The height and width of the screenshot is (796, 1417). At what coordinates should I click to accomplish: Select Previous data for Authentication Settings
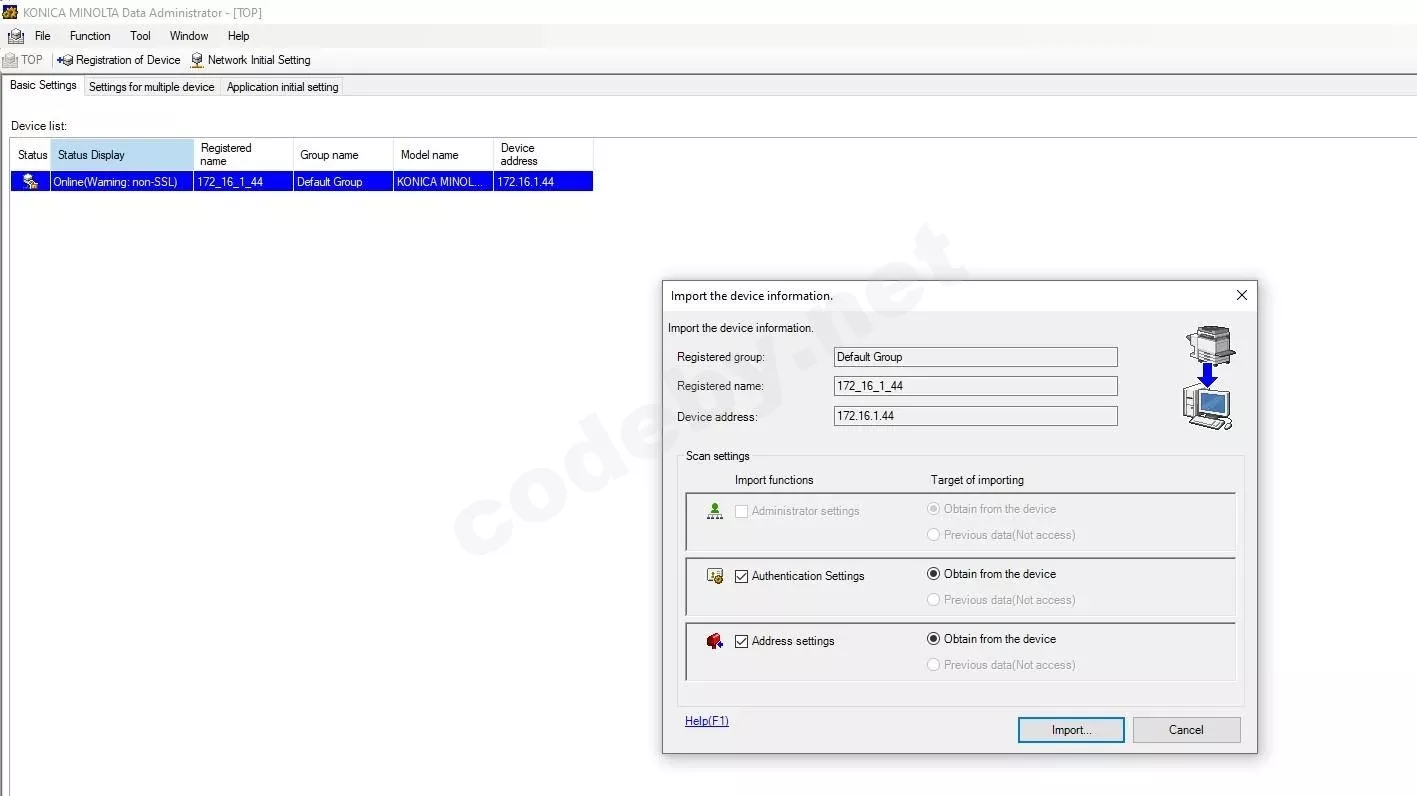point(933,600)
